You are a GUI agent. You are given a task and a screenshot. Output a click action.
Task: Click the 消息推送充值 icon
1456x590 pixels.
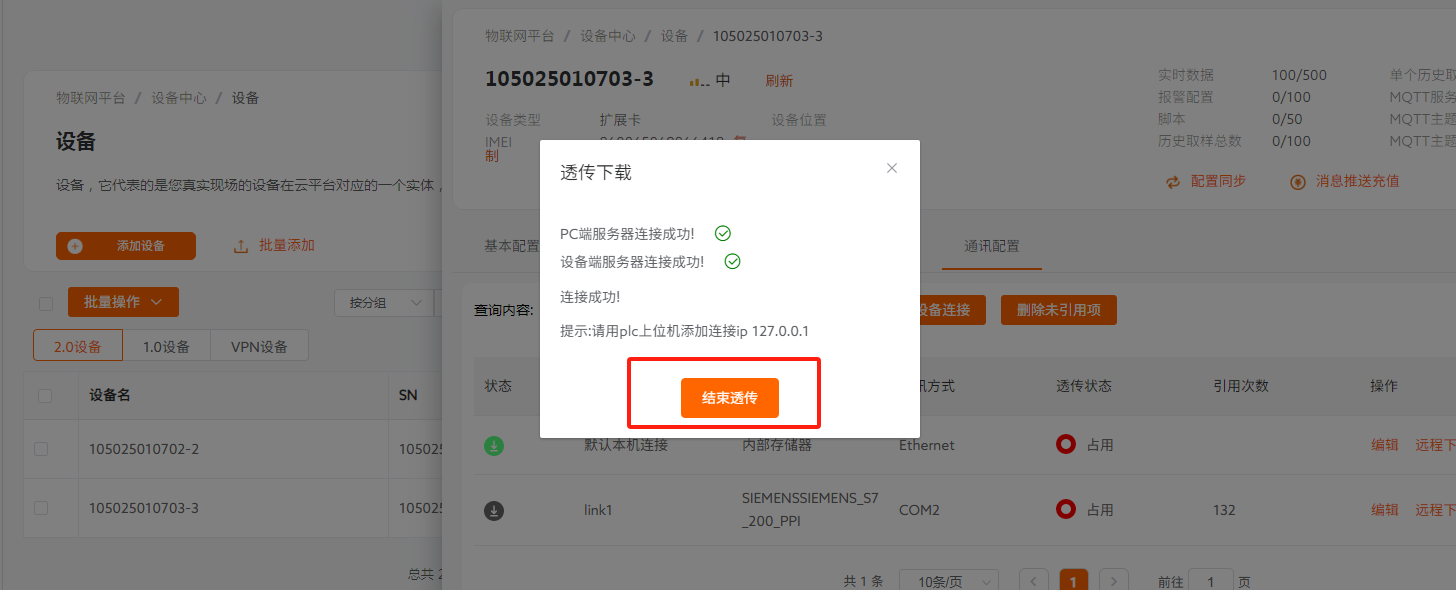tap(1298, 182)
